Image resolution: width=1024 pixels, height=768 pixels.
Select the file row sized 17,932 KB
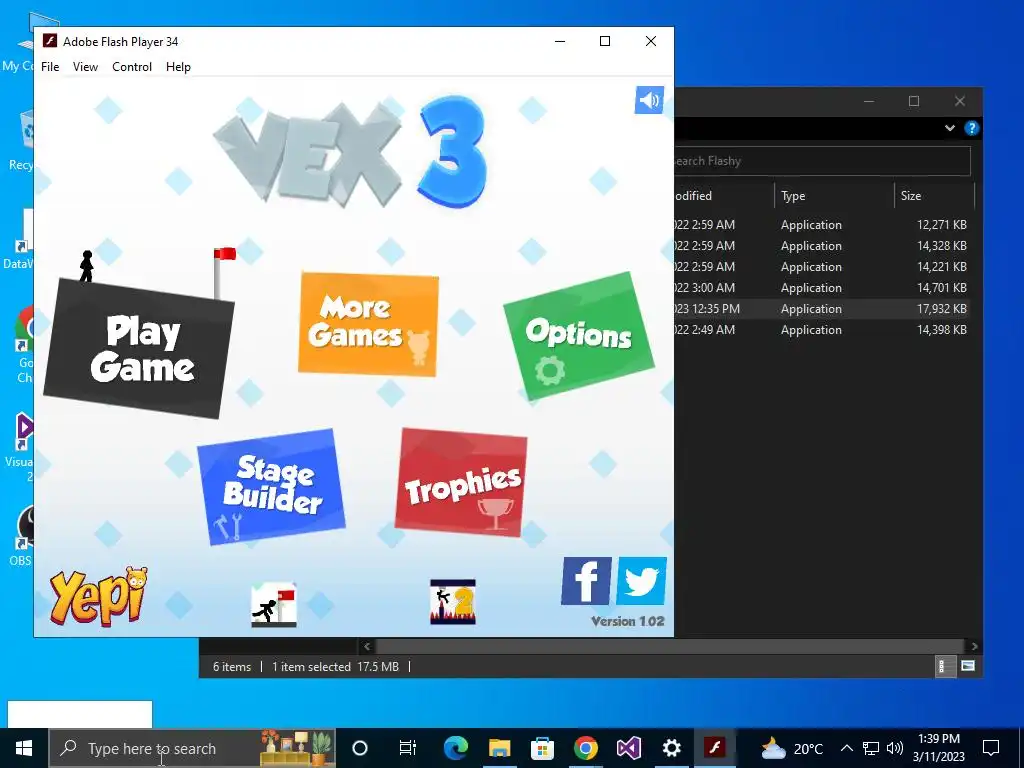(822, 308)
